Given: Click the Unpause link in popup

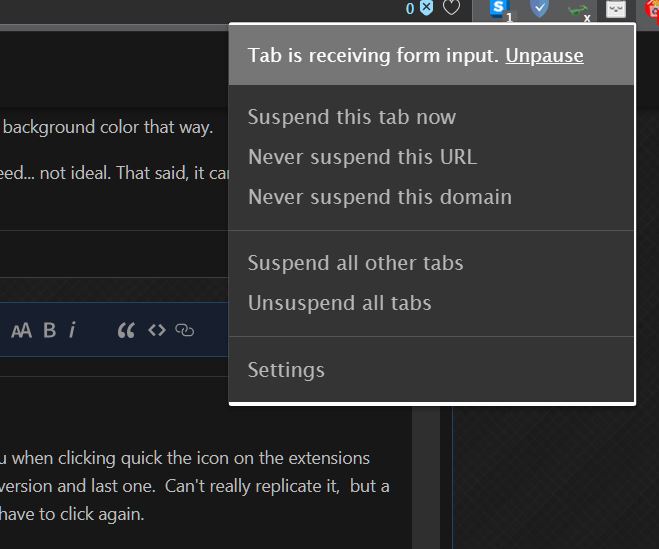Looking at the screenshot, I should point(544,55).
